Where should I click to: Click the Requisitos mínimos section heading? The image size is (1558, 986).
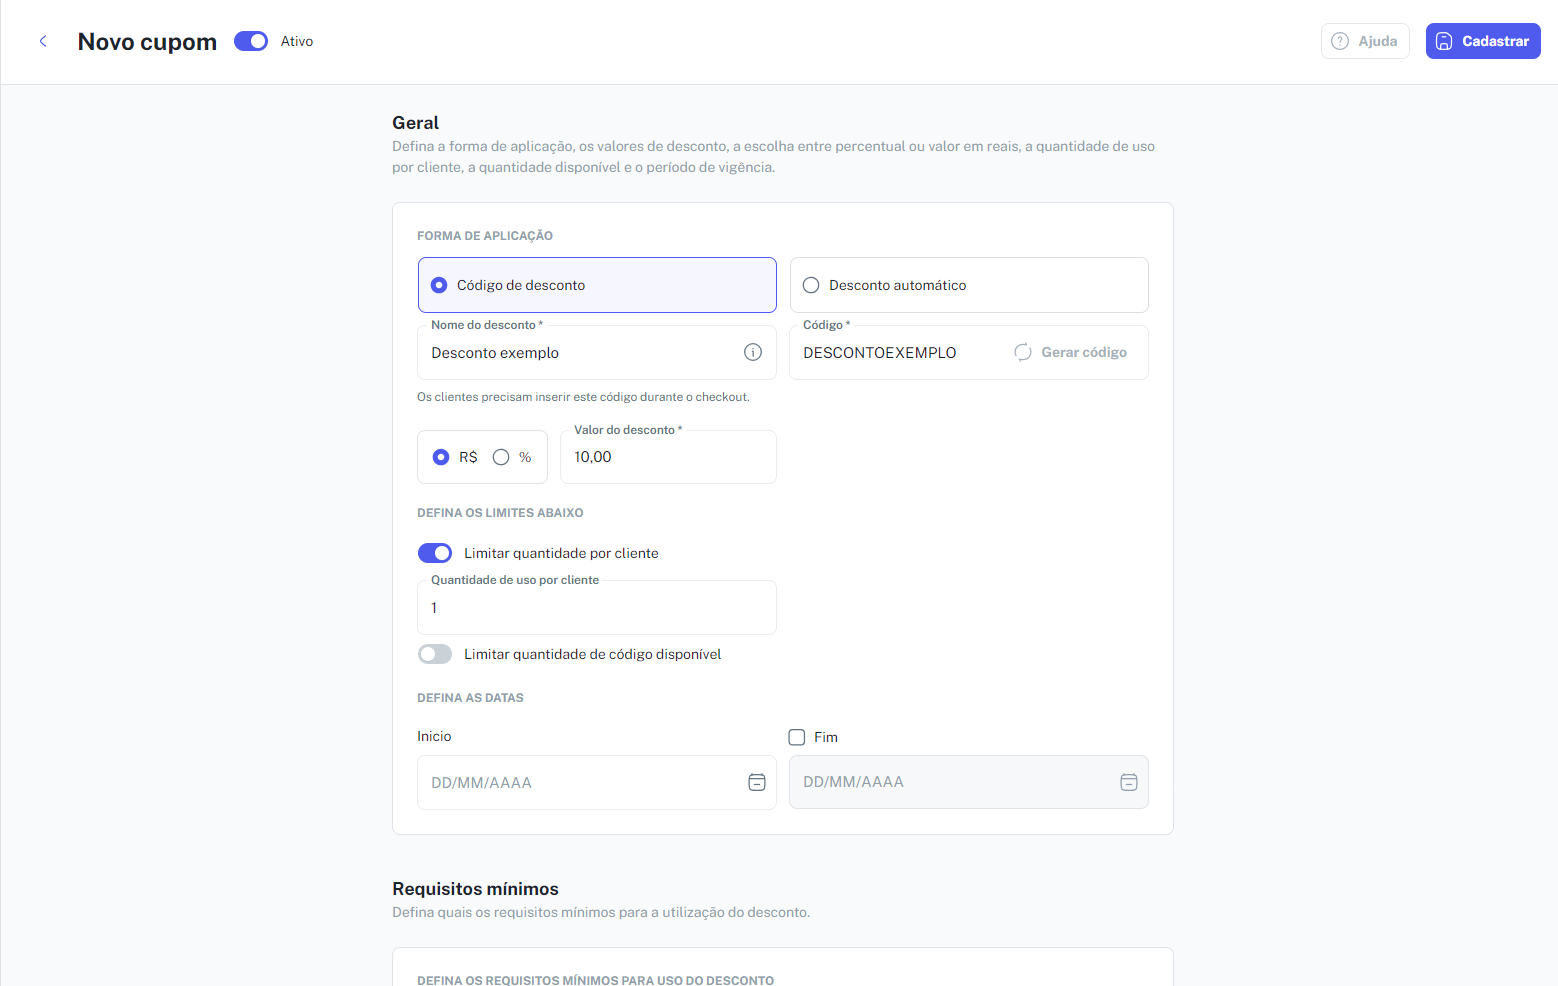pos(475,889)
